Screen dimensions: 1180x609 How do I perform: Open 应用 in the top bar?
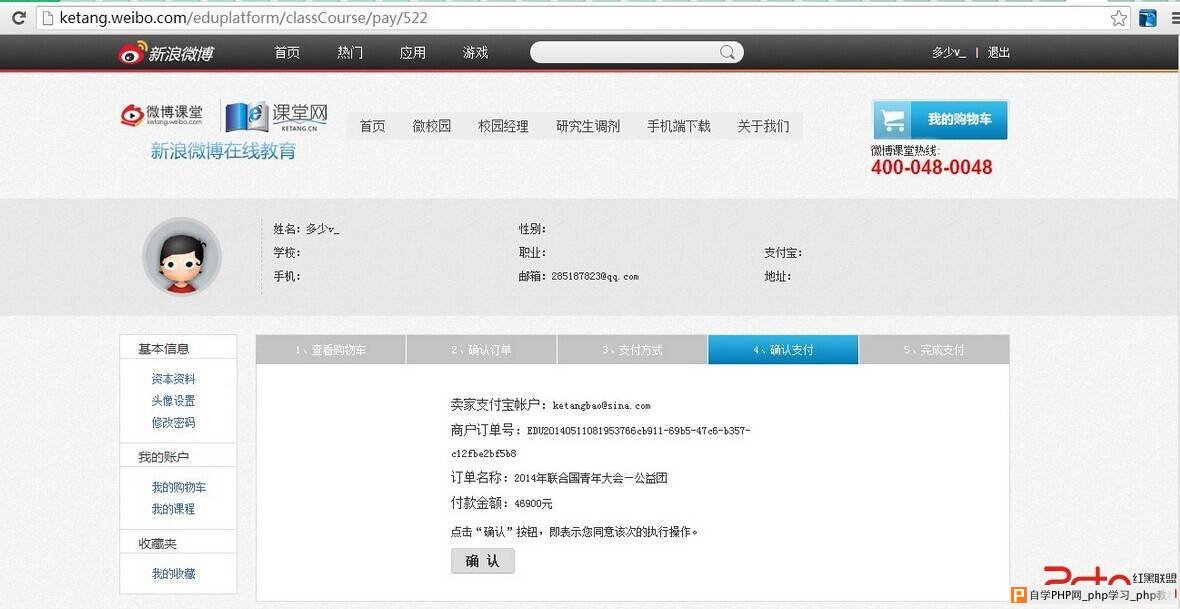coord(412,53)
